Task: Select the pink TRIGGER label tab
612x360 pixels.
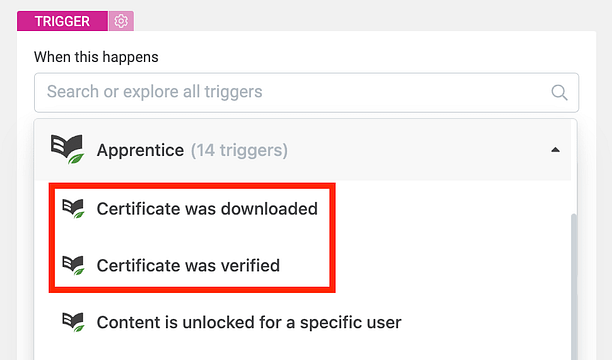Action: point(62,21)
